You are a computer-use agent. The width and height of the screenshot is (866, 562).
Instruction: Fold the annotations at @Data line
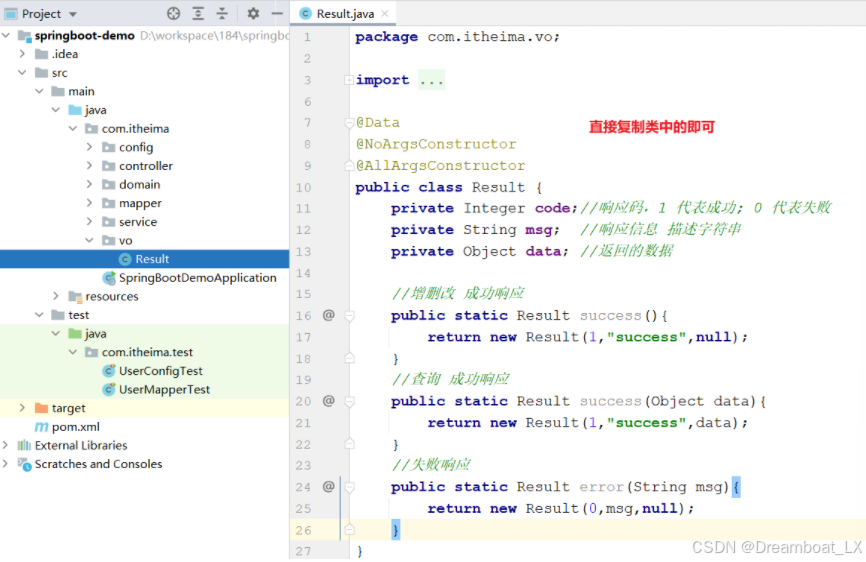click(349, 123)
